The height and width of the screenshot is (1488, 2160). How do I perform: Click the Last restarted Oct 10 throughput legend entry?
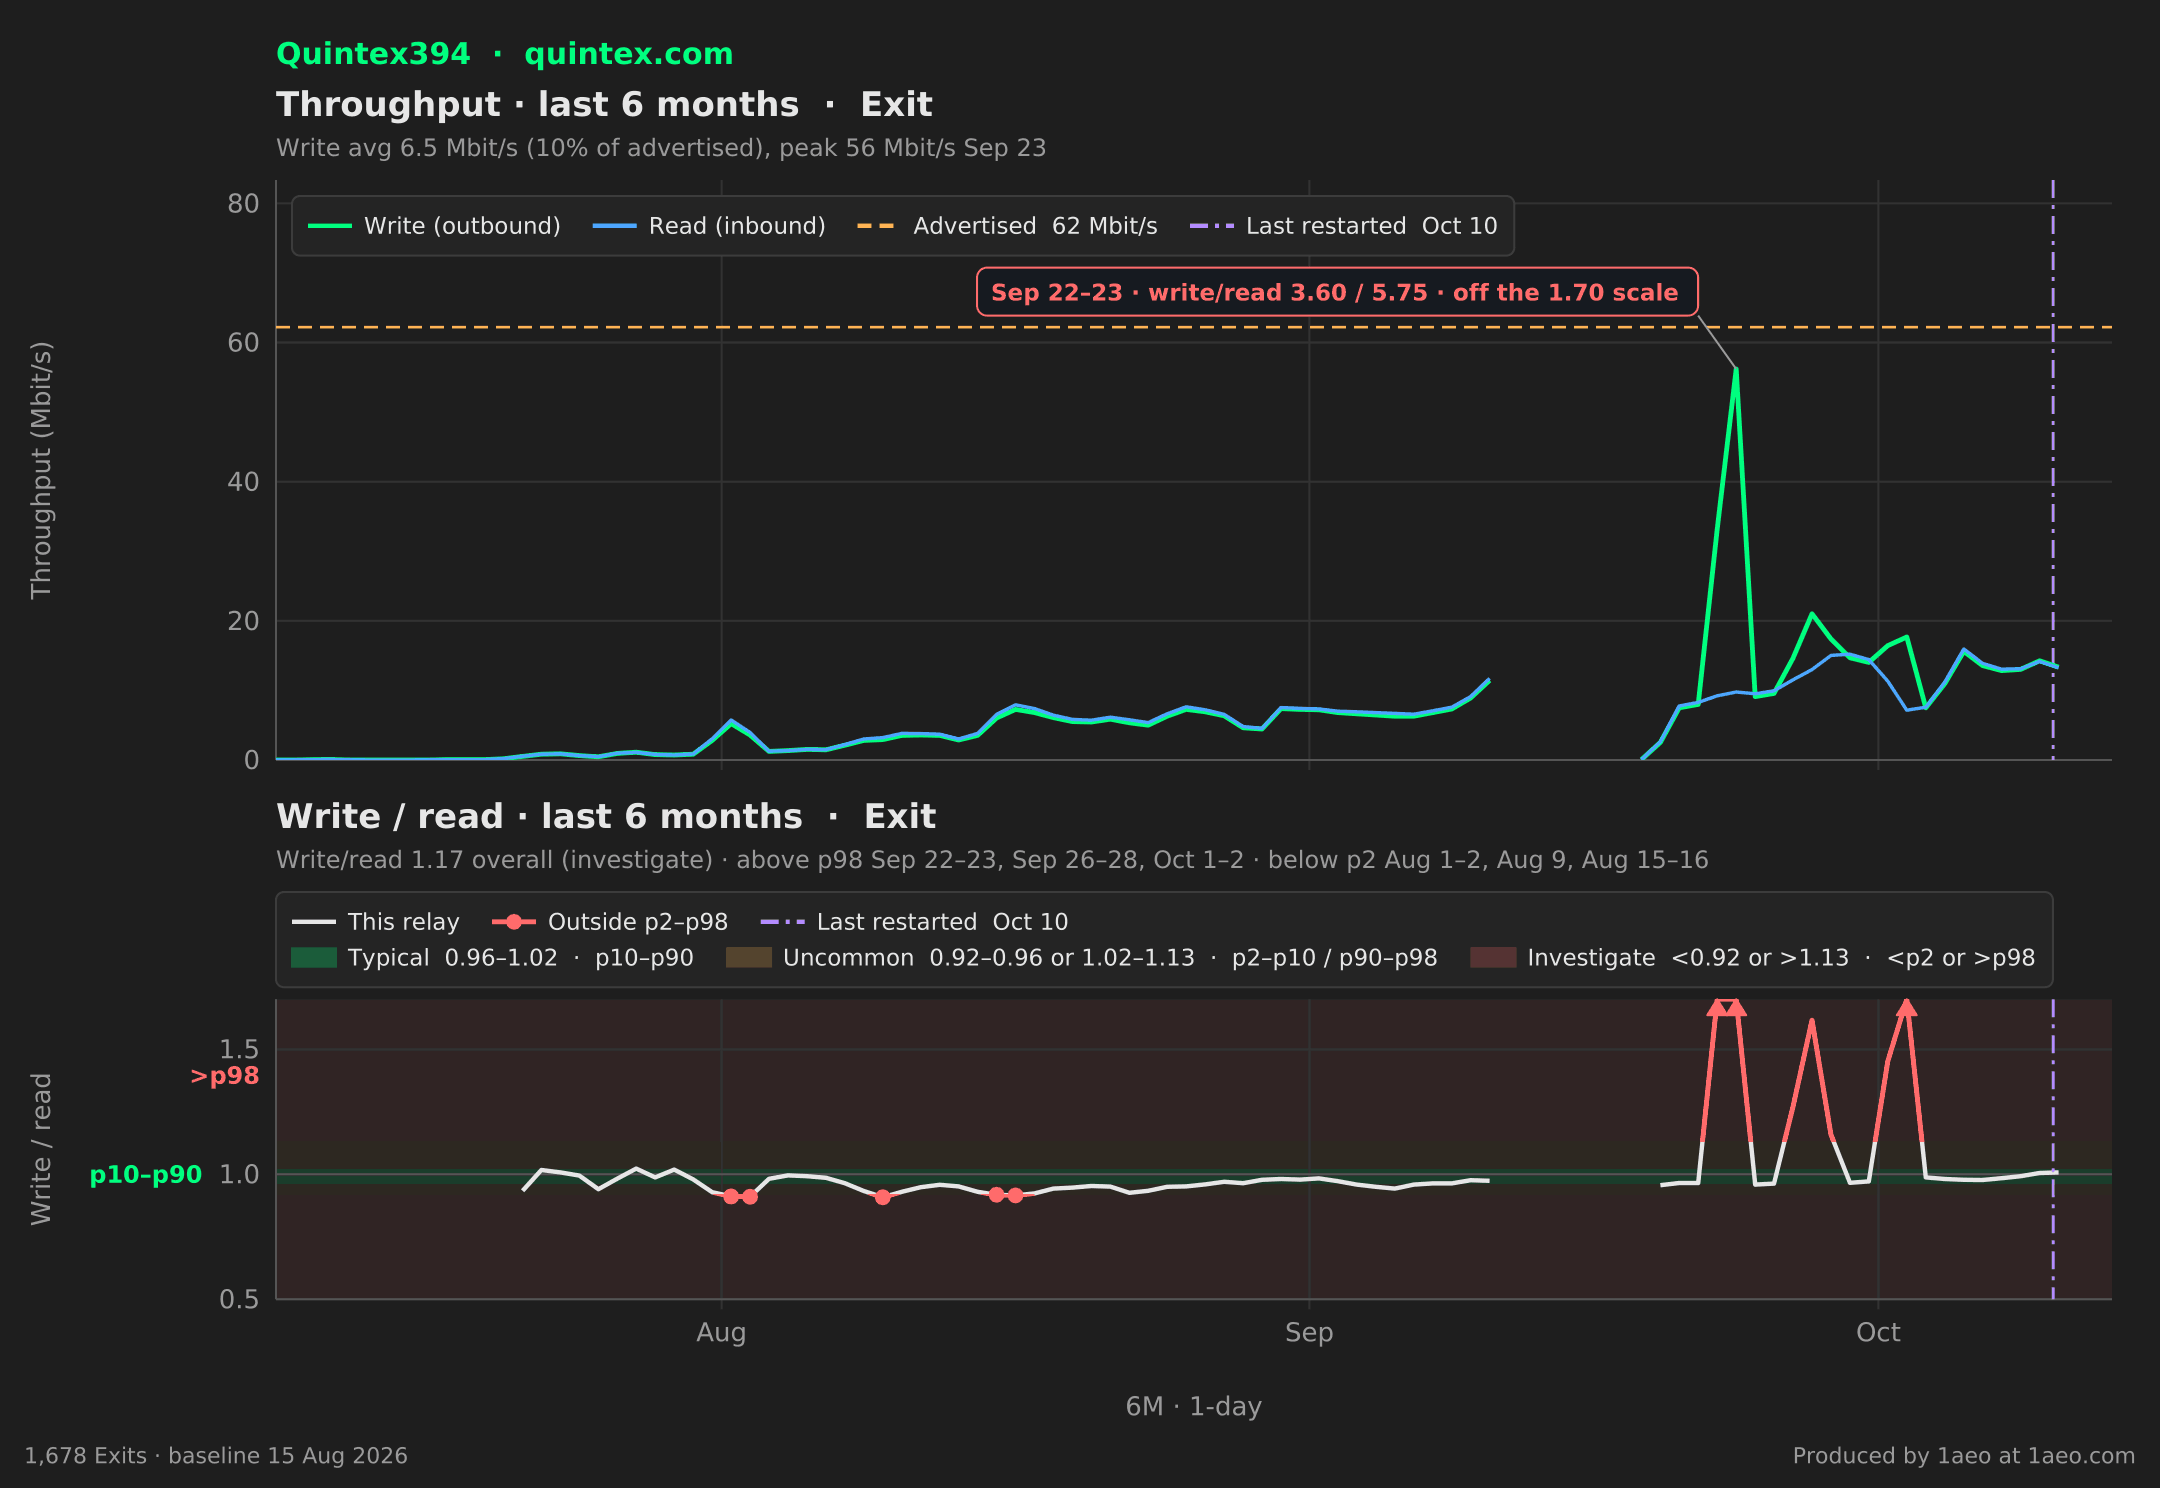pos(1343,226)
